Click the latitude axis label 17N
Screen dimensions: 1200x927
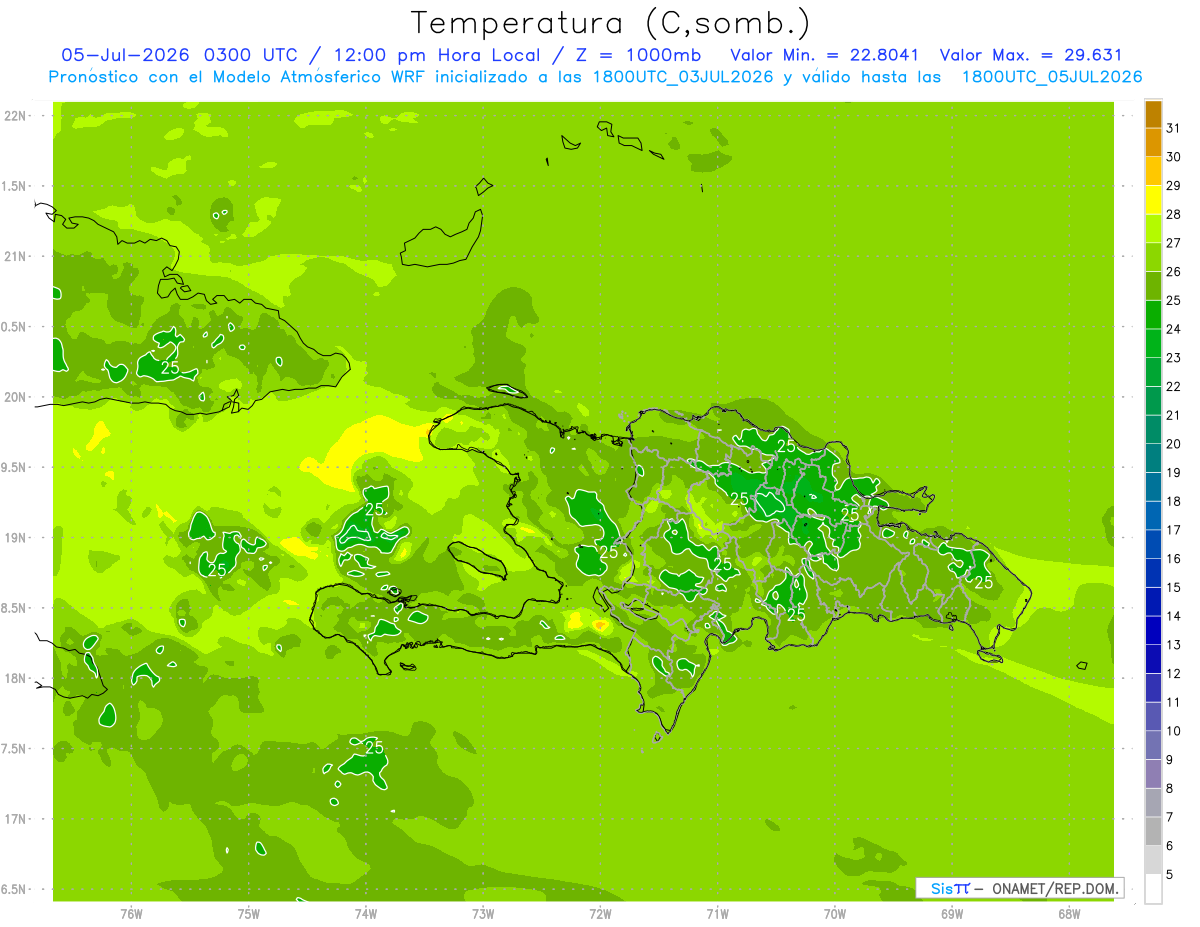(16, 819)
